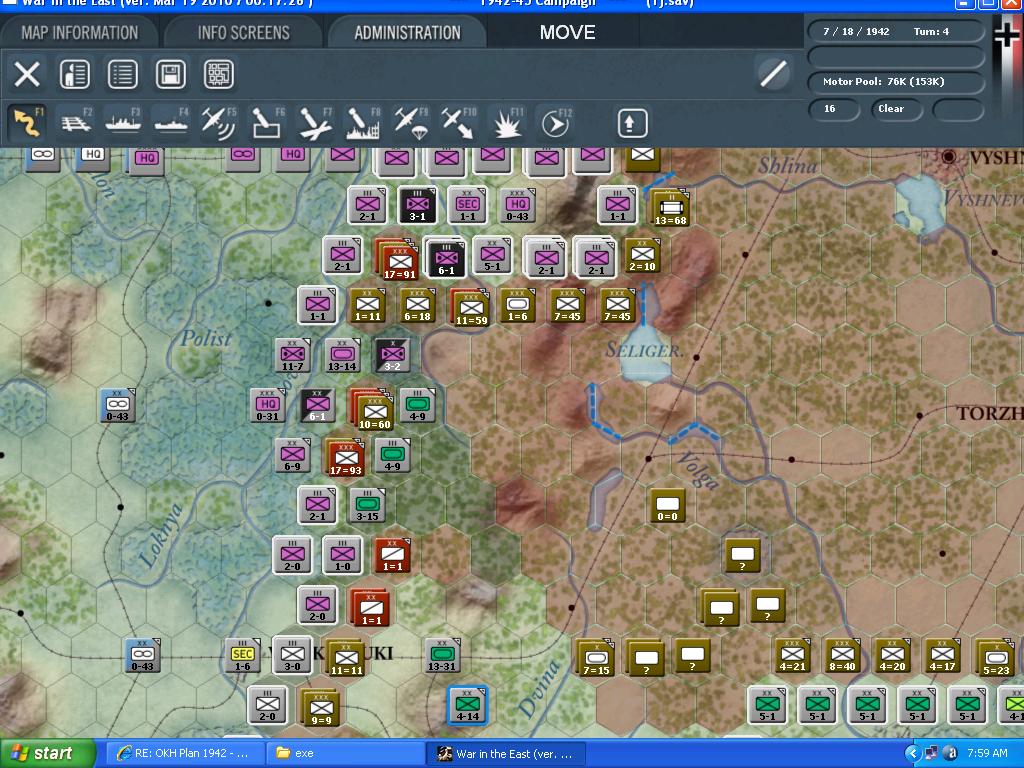Select the 1=6 Soviet unit
The height and width of the screenshot is (768, 1024).
517,306
